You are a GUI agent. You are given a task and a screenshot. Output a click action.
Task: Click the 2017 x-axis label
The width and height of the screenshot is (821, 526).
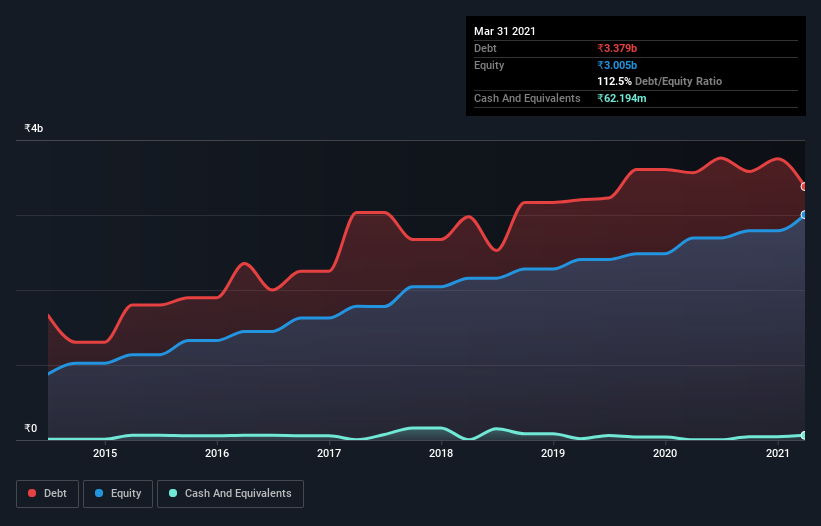coord(329,453)
